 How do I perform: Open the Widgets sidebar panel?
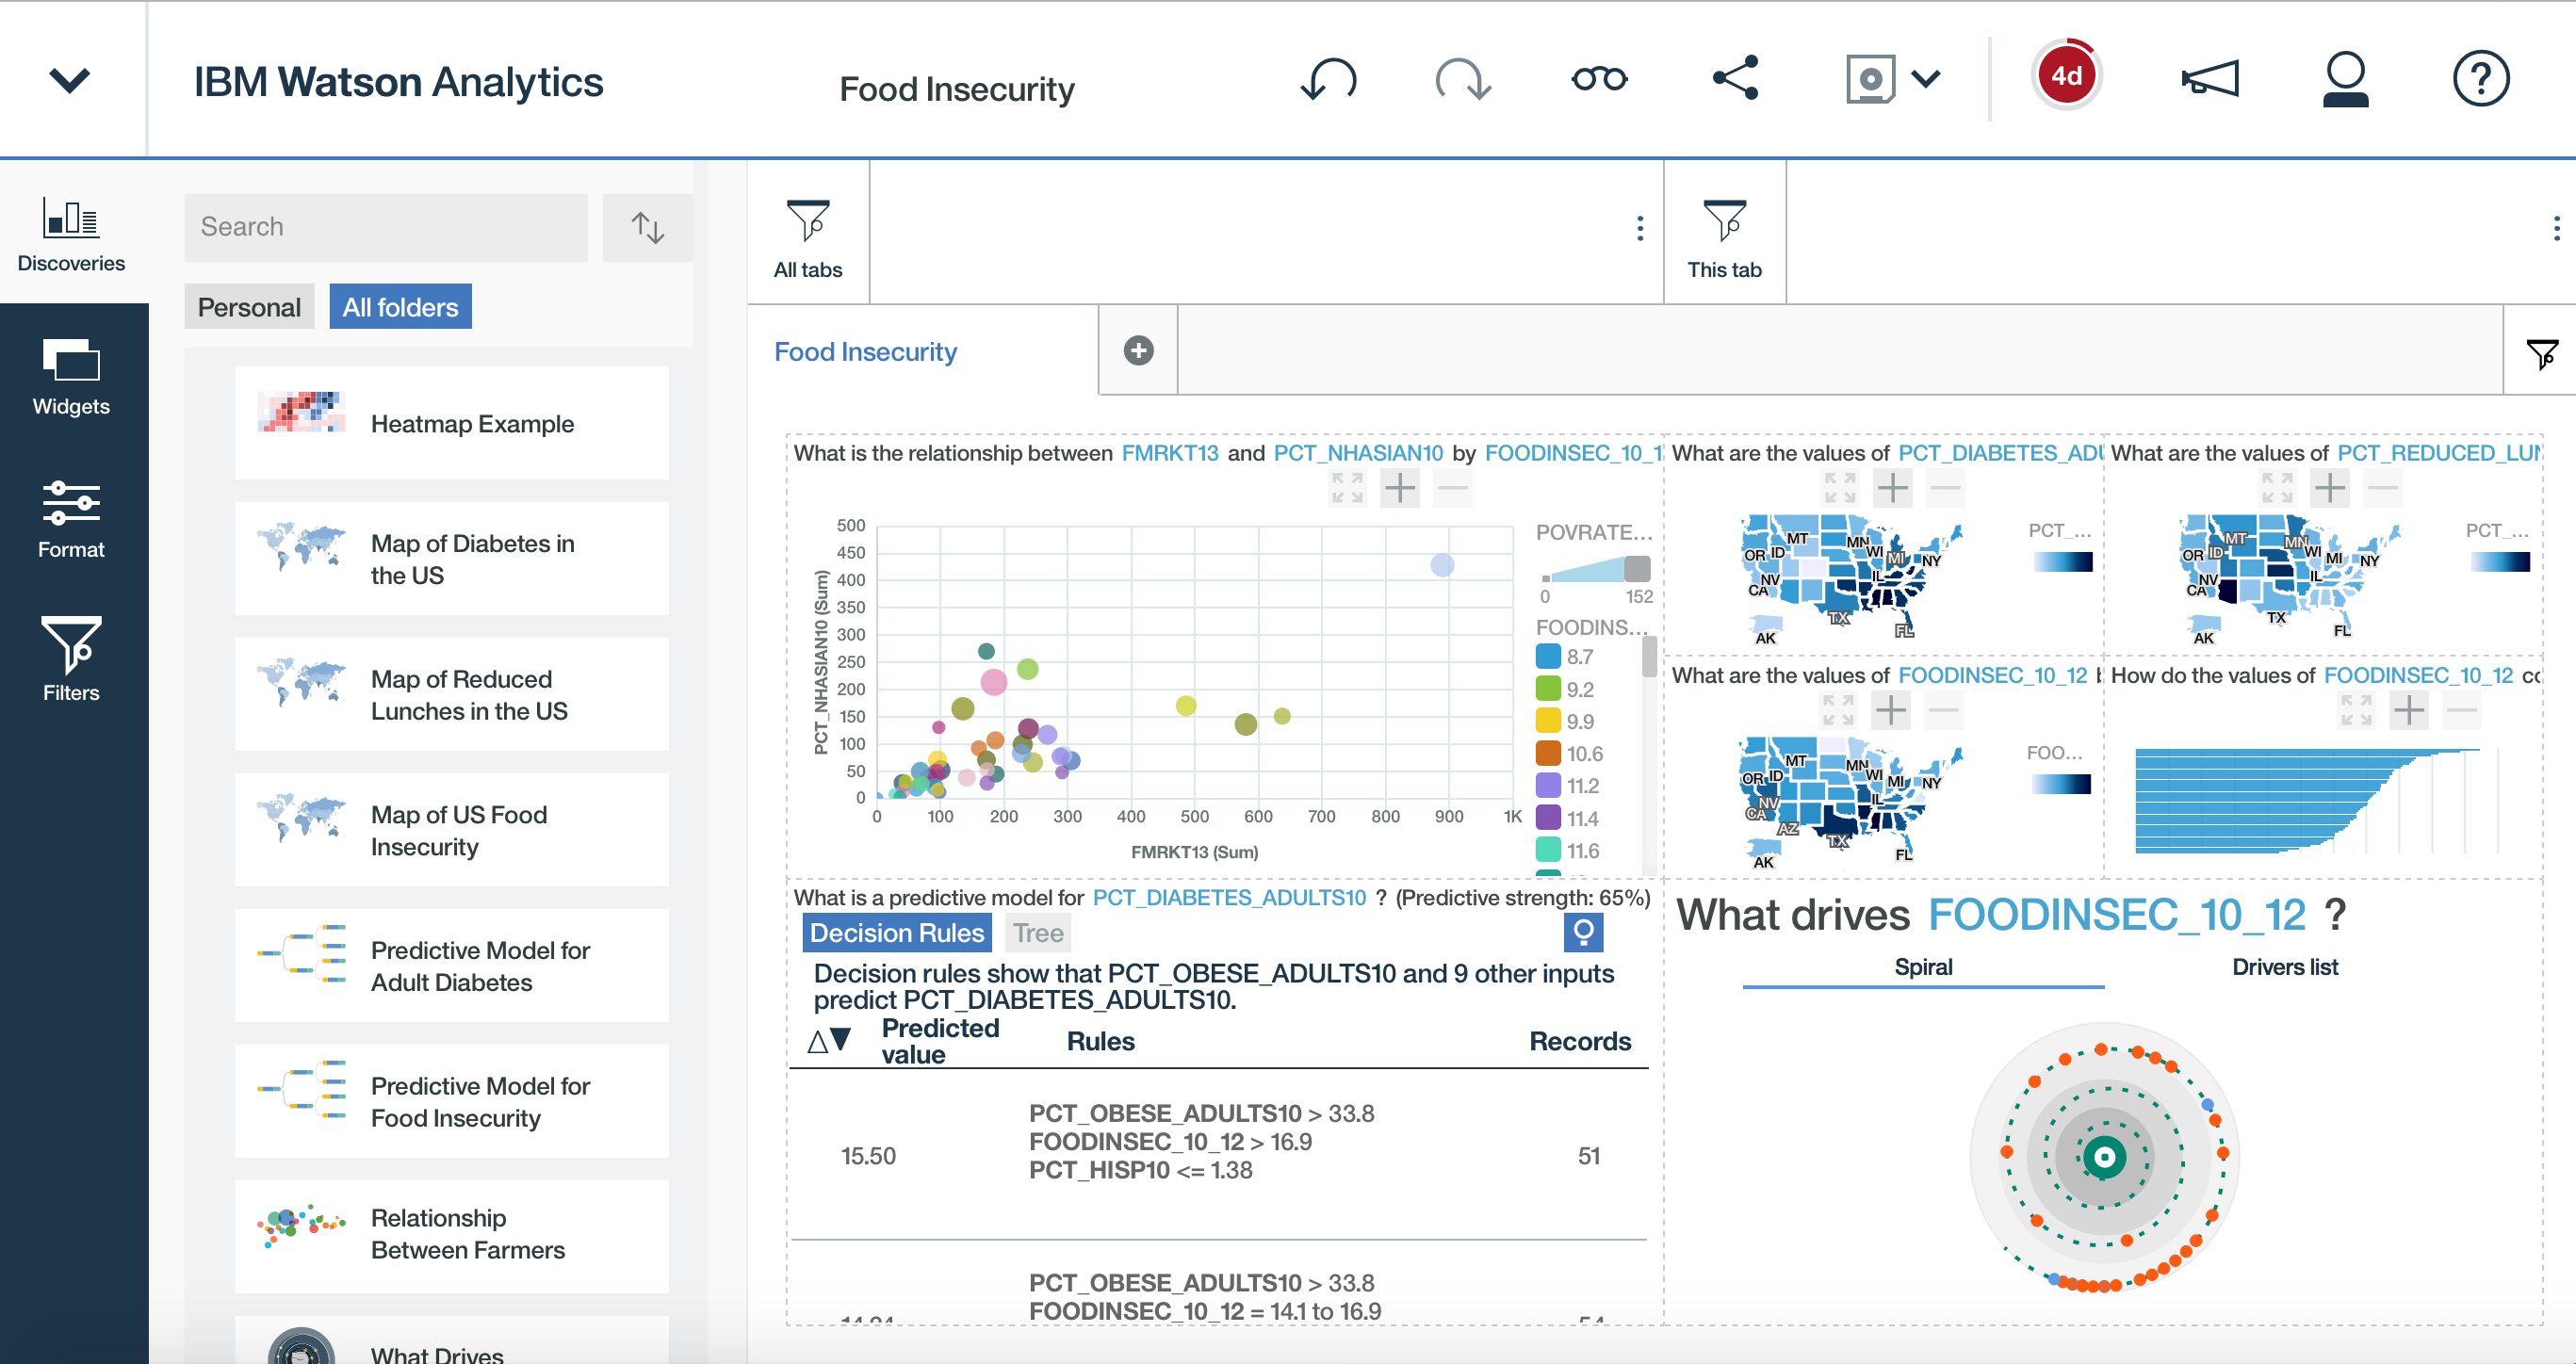(71, 378)
